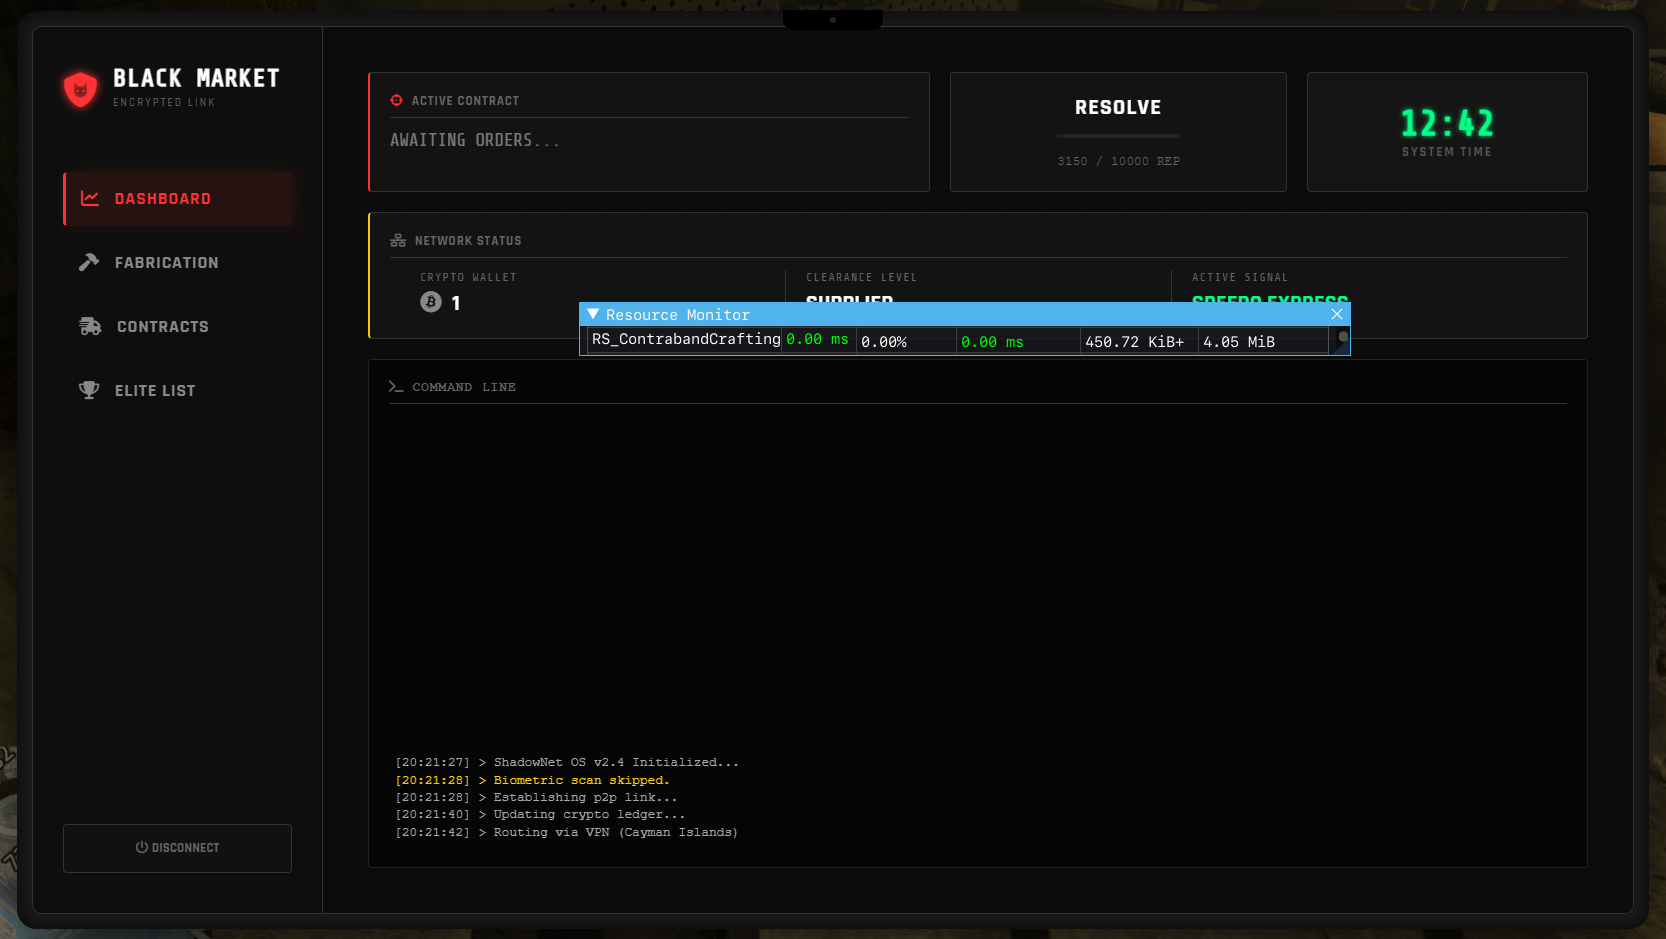
Task: Click the Dashboard chart icon
Action: tap(90, 199)
